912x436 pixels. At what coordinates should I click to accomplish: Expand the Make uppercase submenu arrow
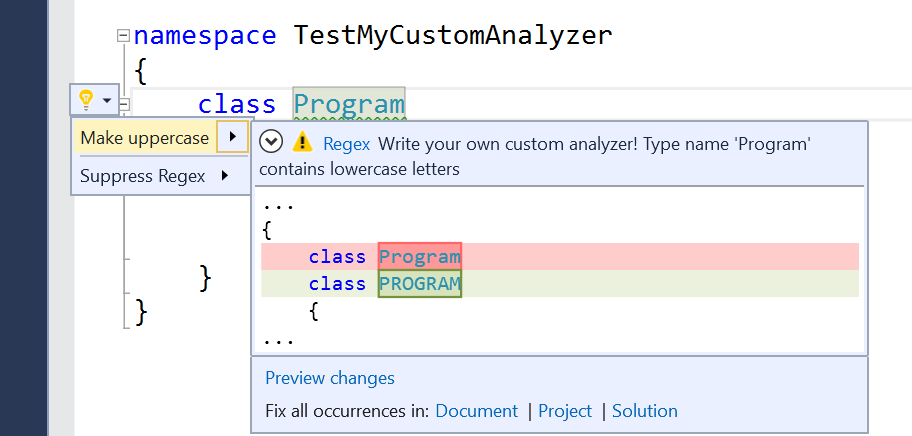[x=233, y=137]
